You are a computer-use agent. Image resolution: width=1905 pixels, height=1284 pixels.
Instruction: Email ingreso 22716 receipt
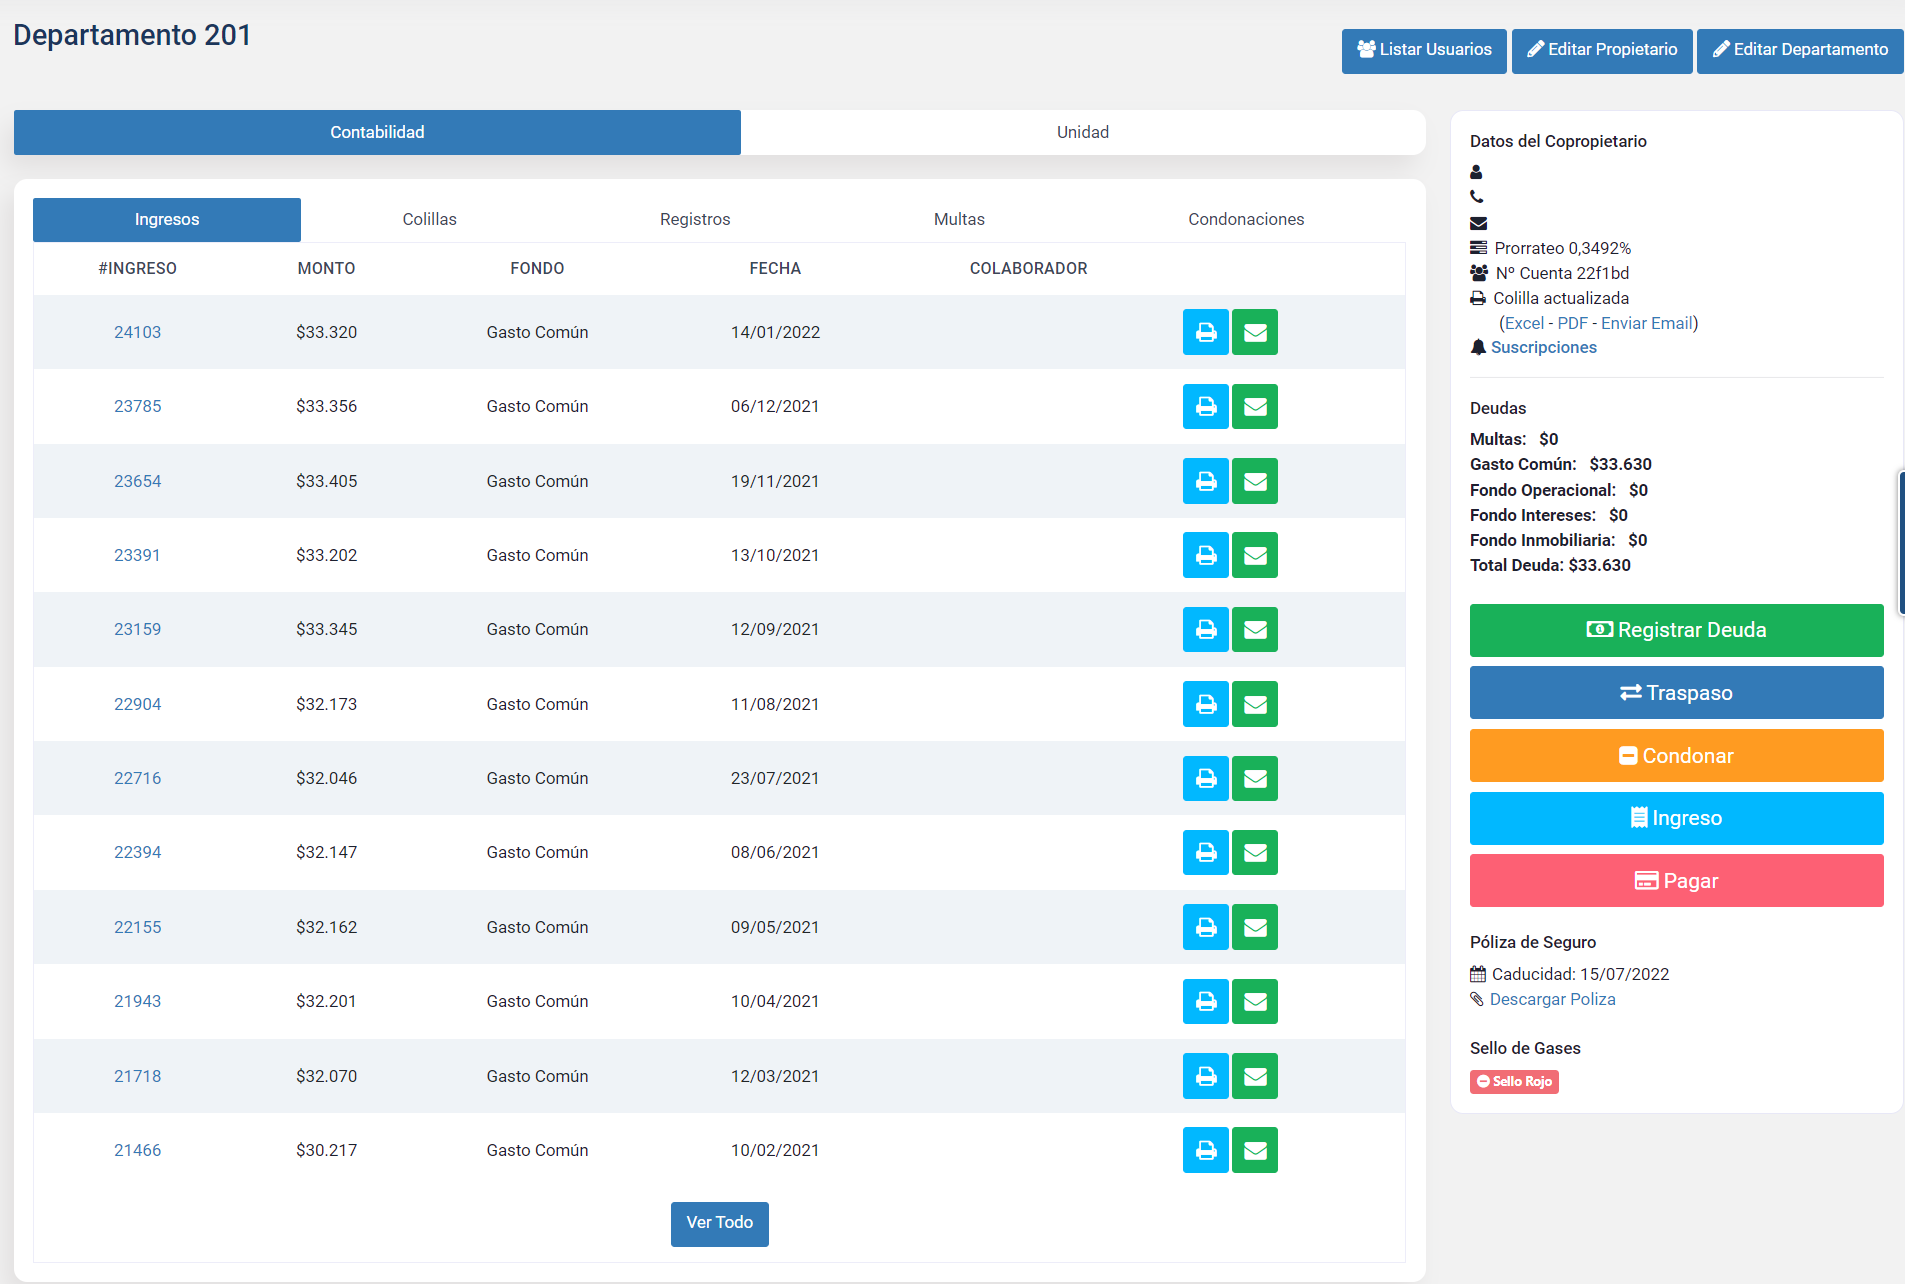(1255, 778)
